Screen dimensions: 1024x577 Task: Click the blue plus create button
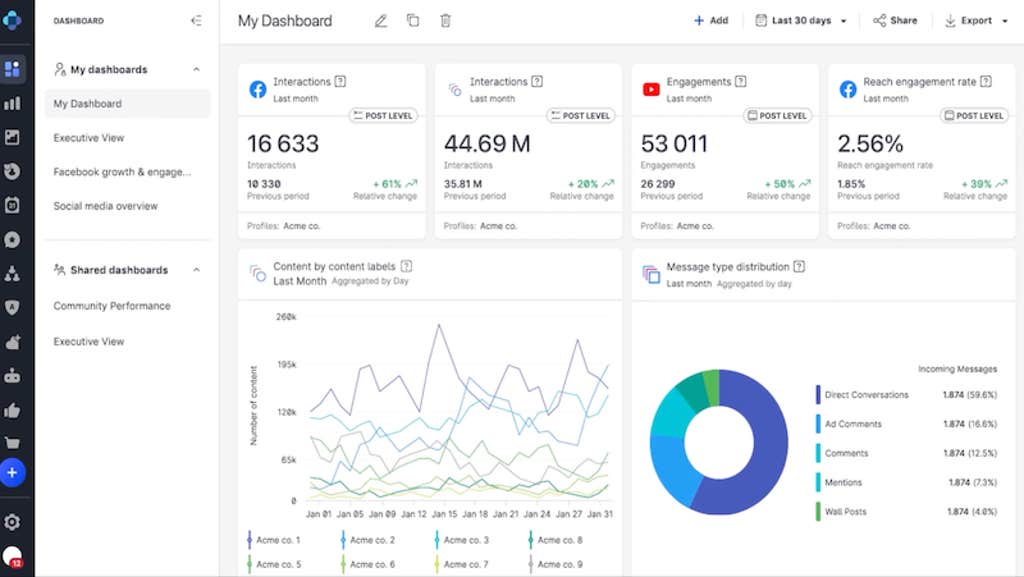click(13, 473)
